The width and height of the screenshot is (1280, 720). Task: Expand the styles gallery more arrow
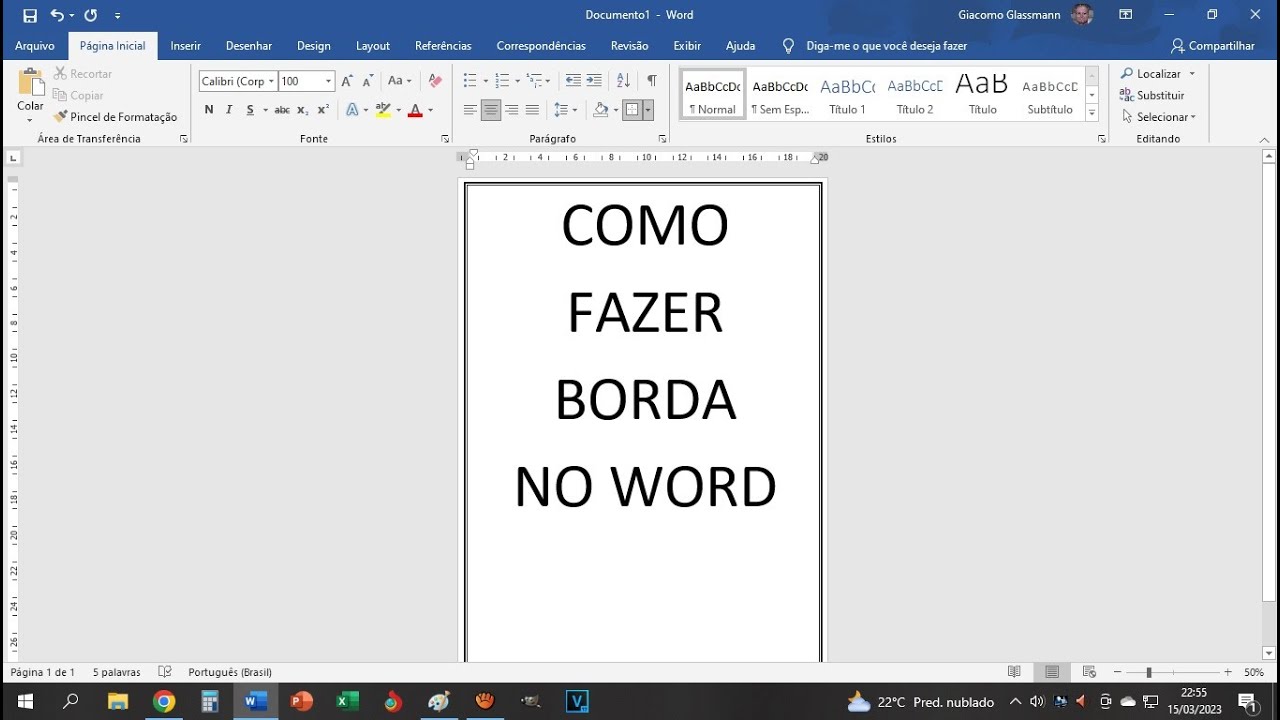pos(1092,114)
